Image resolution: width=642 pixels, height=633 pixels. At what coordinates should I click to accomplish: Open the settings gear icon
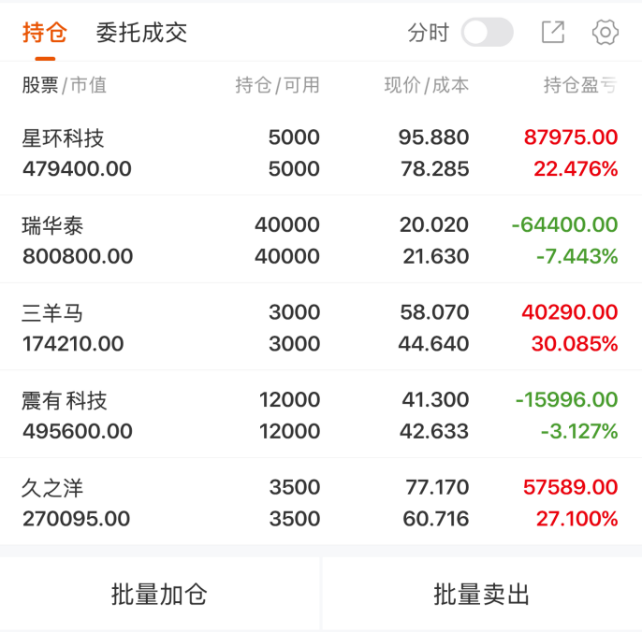(x=605, y=32)
